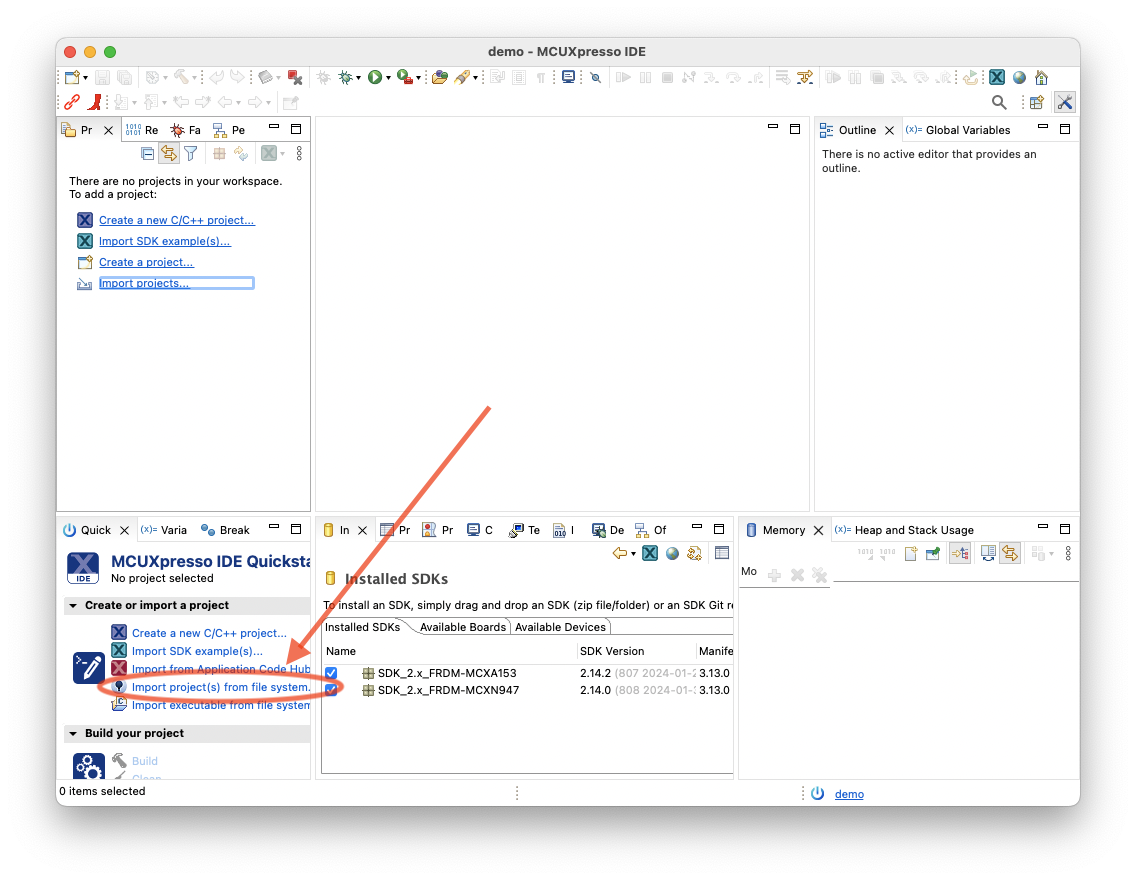Toggle Link with Editor in Project Explorer
The width and height of the screenshot is (1136, 880).
click(169, 154)
